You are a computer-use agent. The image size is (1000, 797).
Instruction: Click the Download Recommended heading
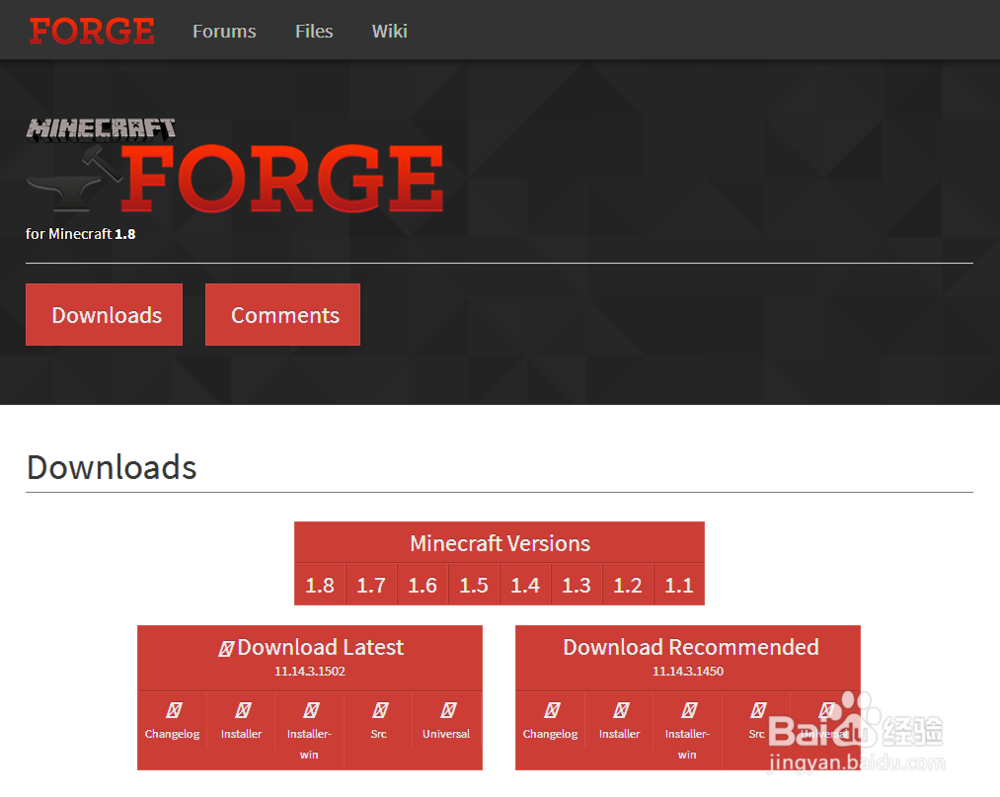click(x=691, y=647)
